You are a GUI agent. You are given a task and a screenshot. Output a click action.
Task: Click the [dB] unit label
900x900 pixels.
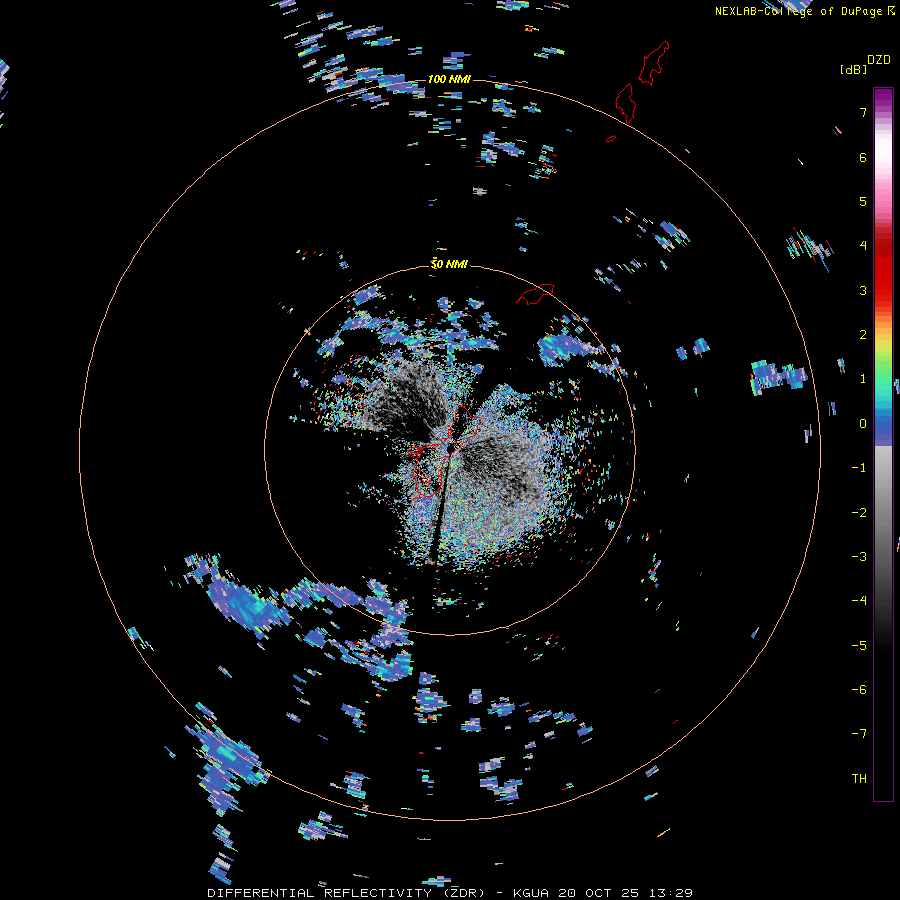point(853,69)
